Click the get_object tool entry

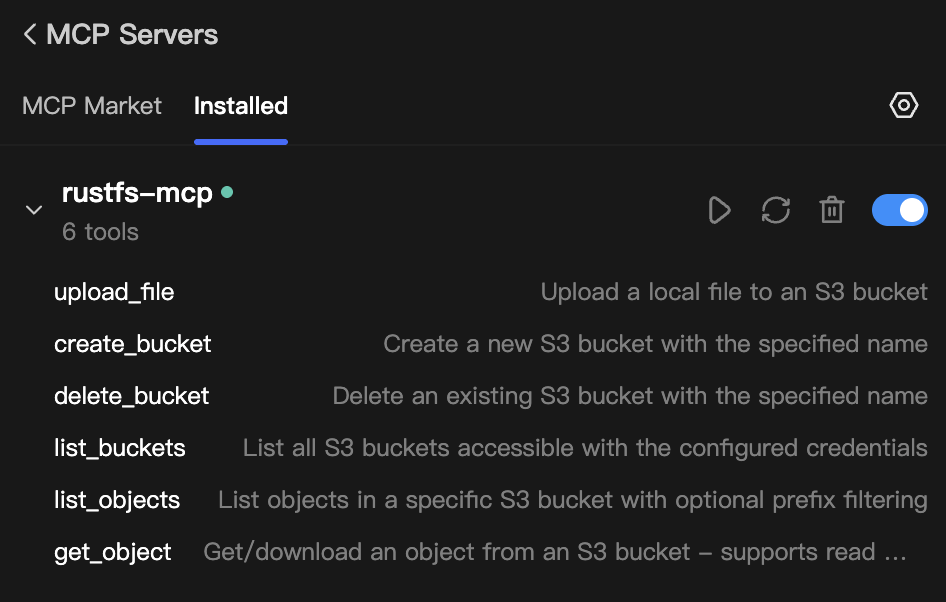pyautogui.click(x=112, y=551)
